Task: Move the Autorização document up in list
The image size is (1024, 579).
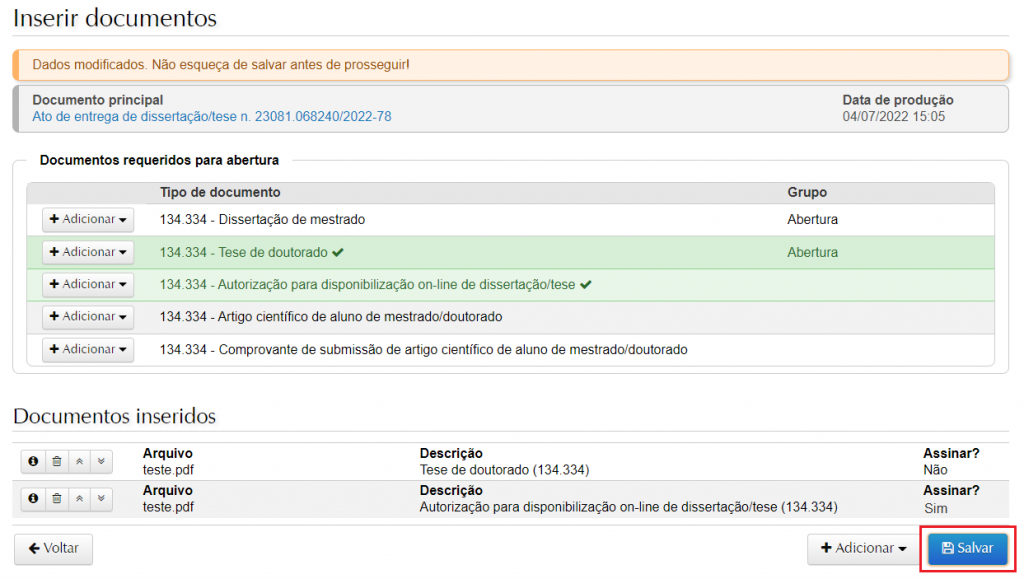Action: 79,498
